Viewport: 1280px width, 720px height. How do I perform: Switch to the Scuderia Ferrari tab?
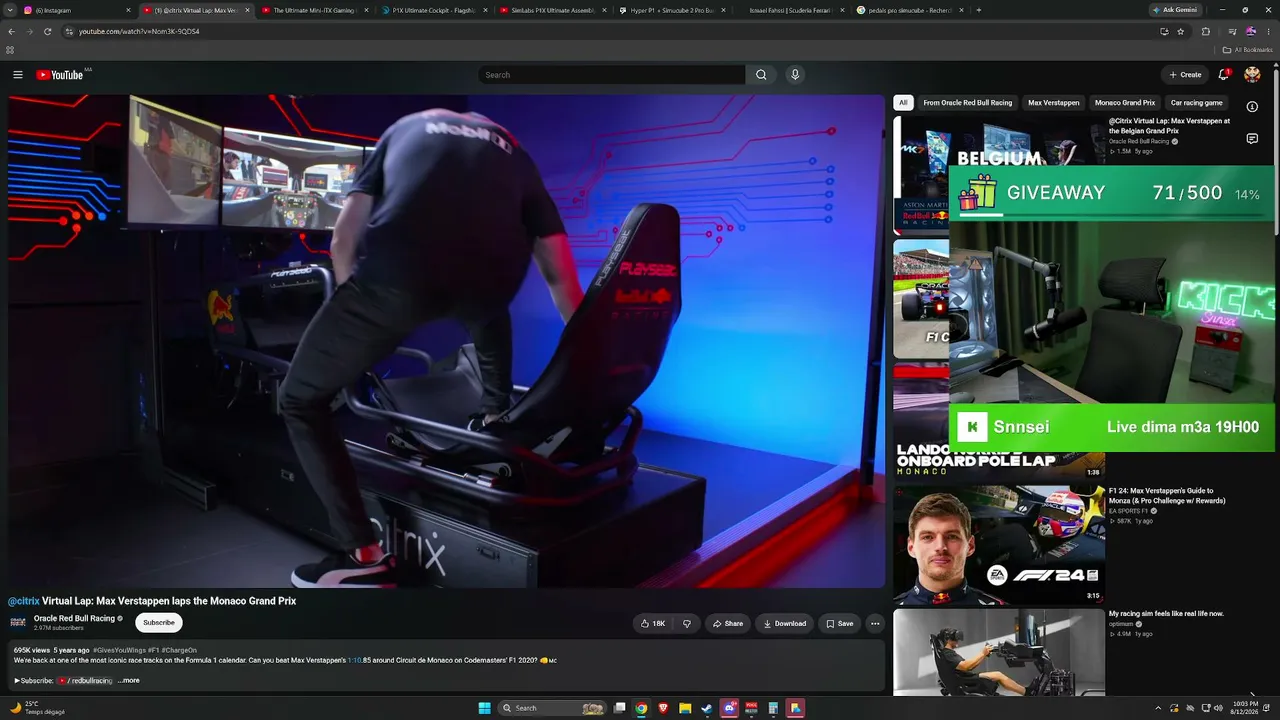(x=791, y=10)
